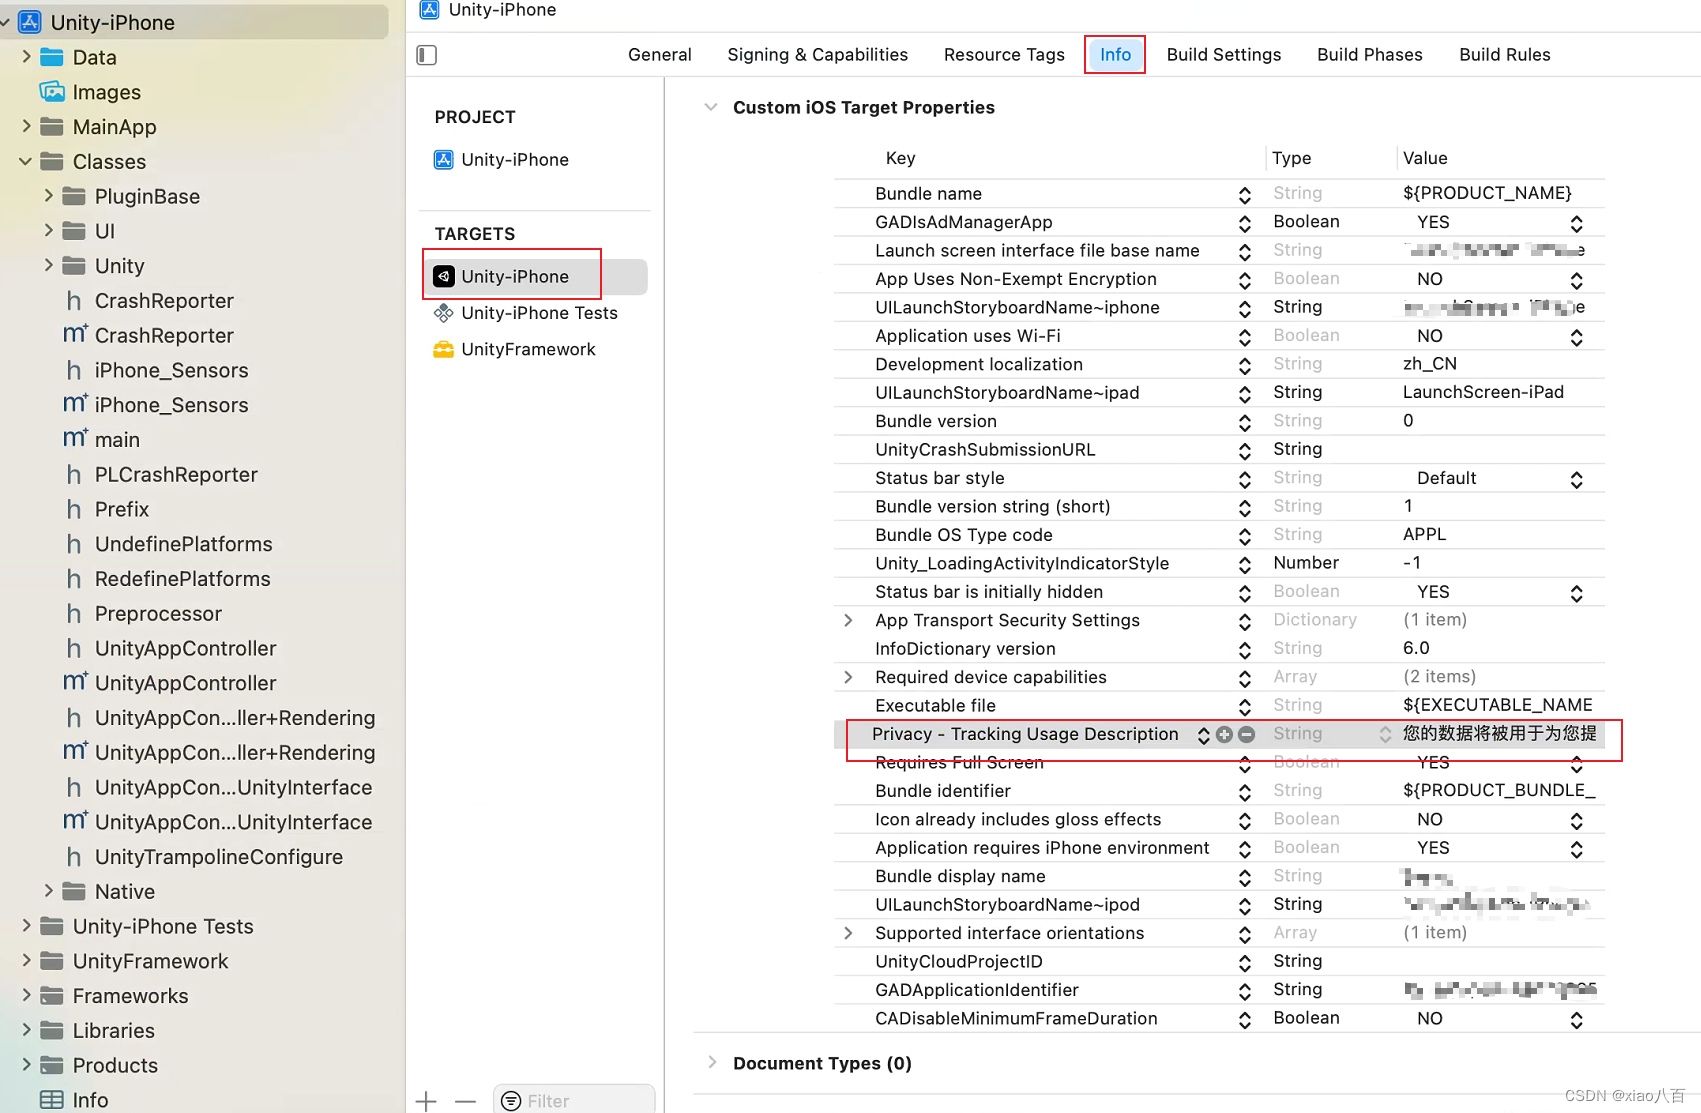Open Preprocessor header file icon
Viewport: 1701px width, 1113px height.
point(74,614)
